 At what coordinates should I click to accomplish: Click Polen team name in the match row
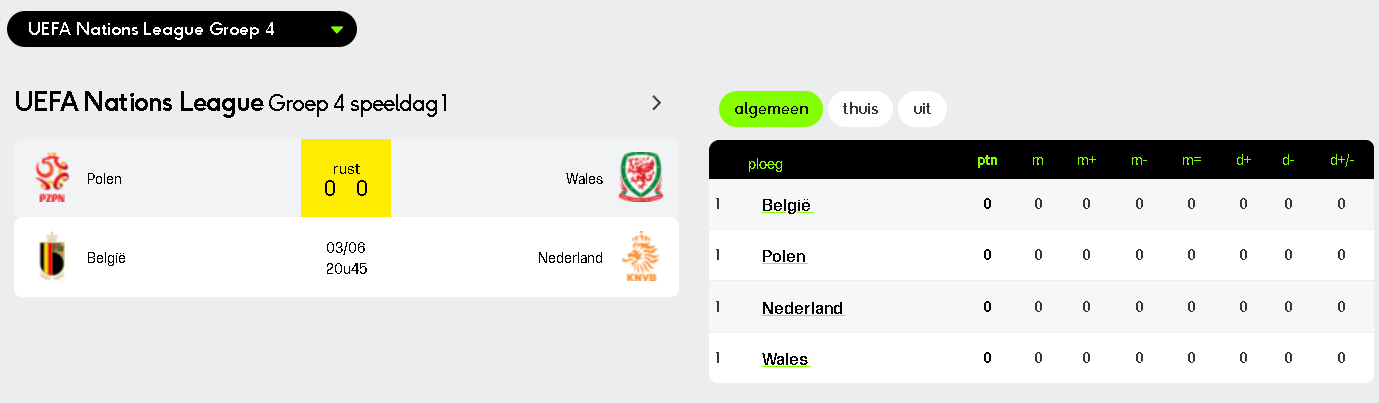pyautogui.click(x=104, y=179)
